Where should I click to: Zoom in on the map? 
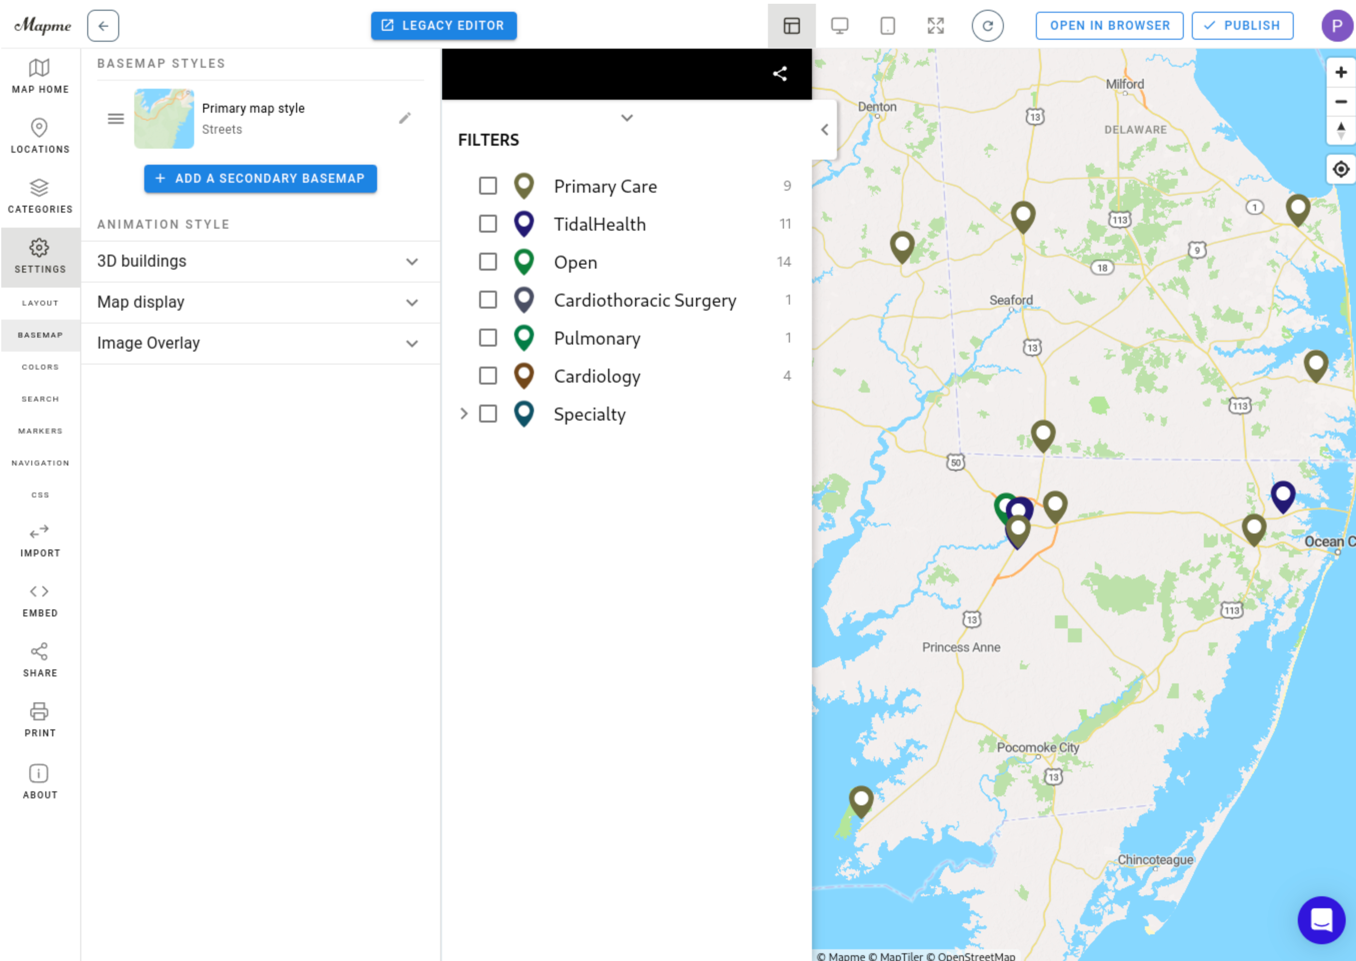[x=1340, y=73]
